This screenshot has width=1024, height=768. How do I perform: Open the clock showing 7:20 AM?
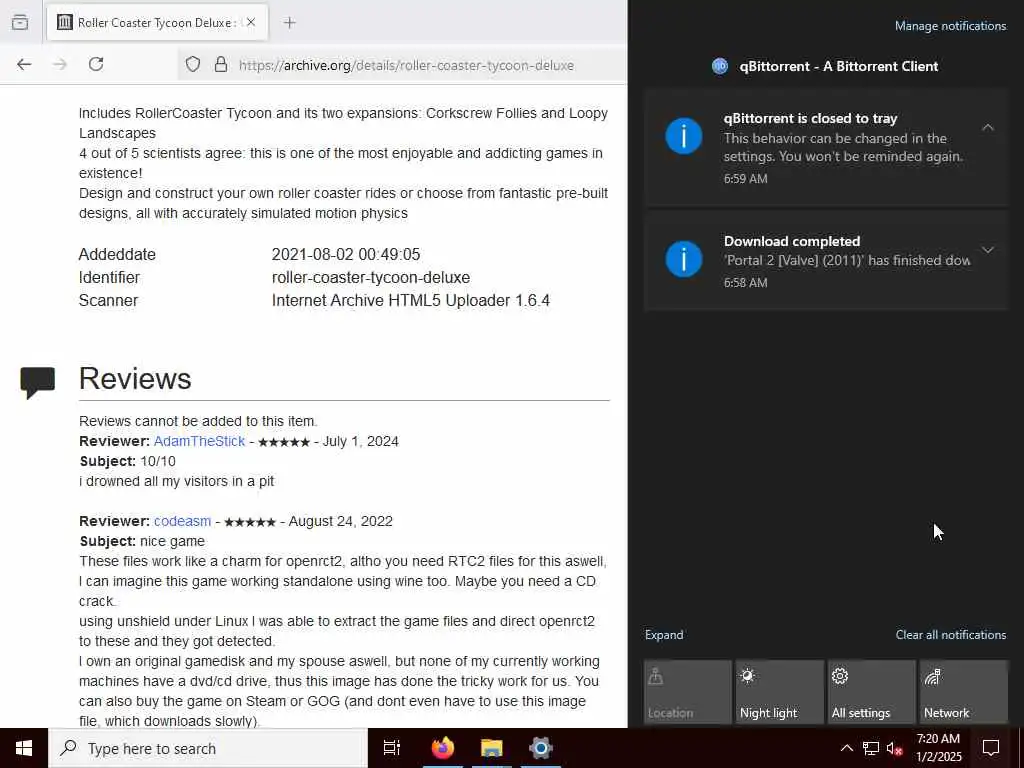point(938,748)
